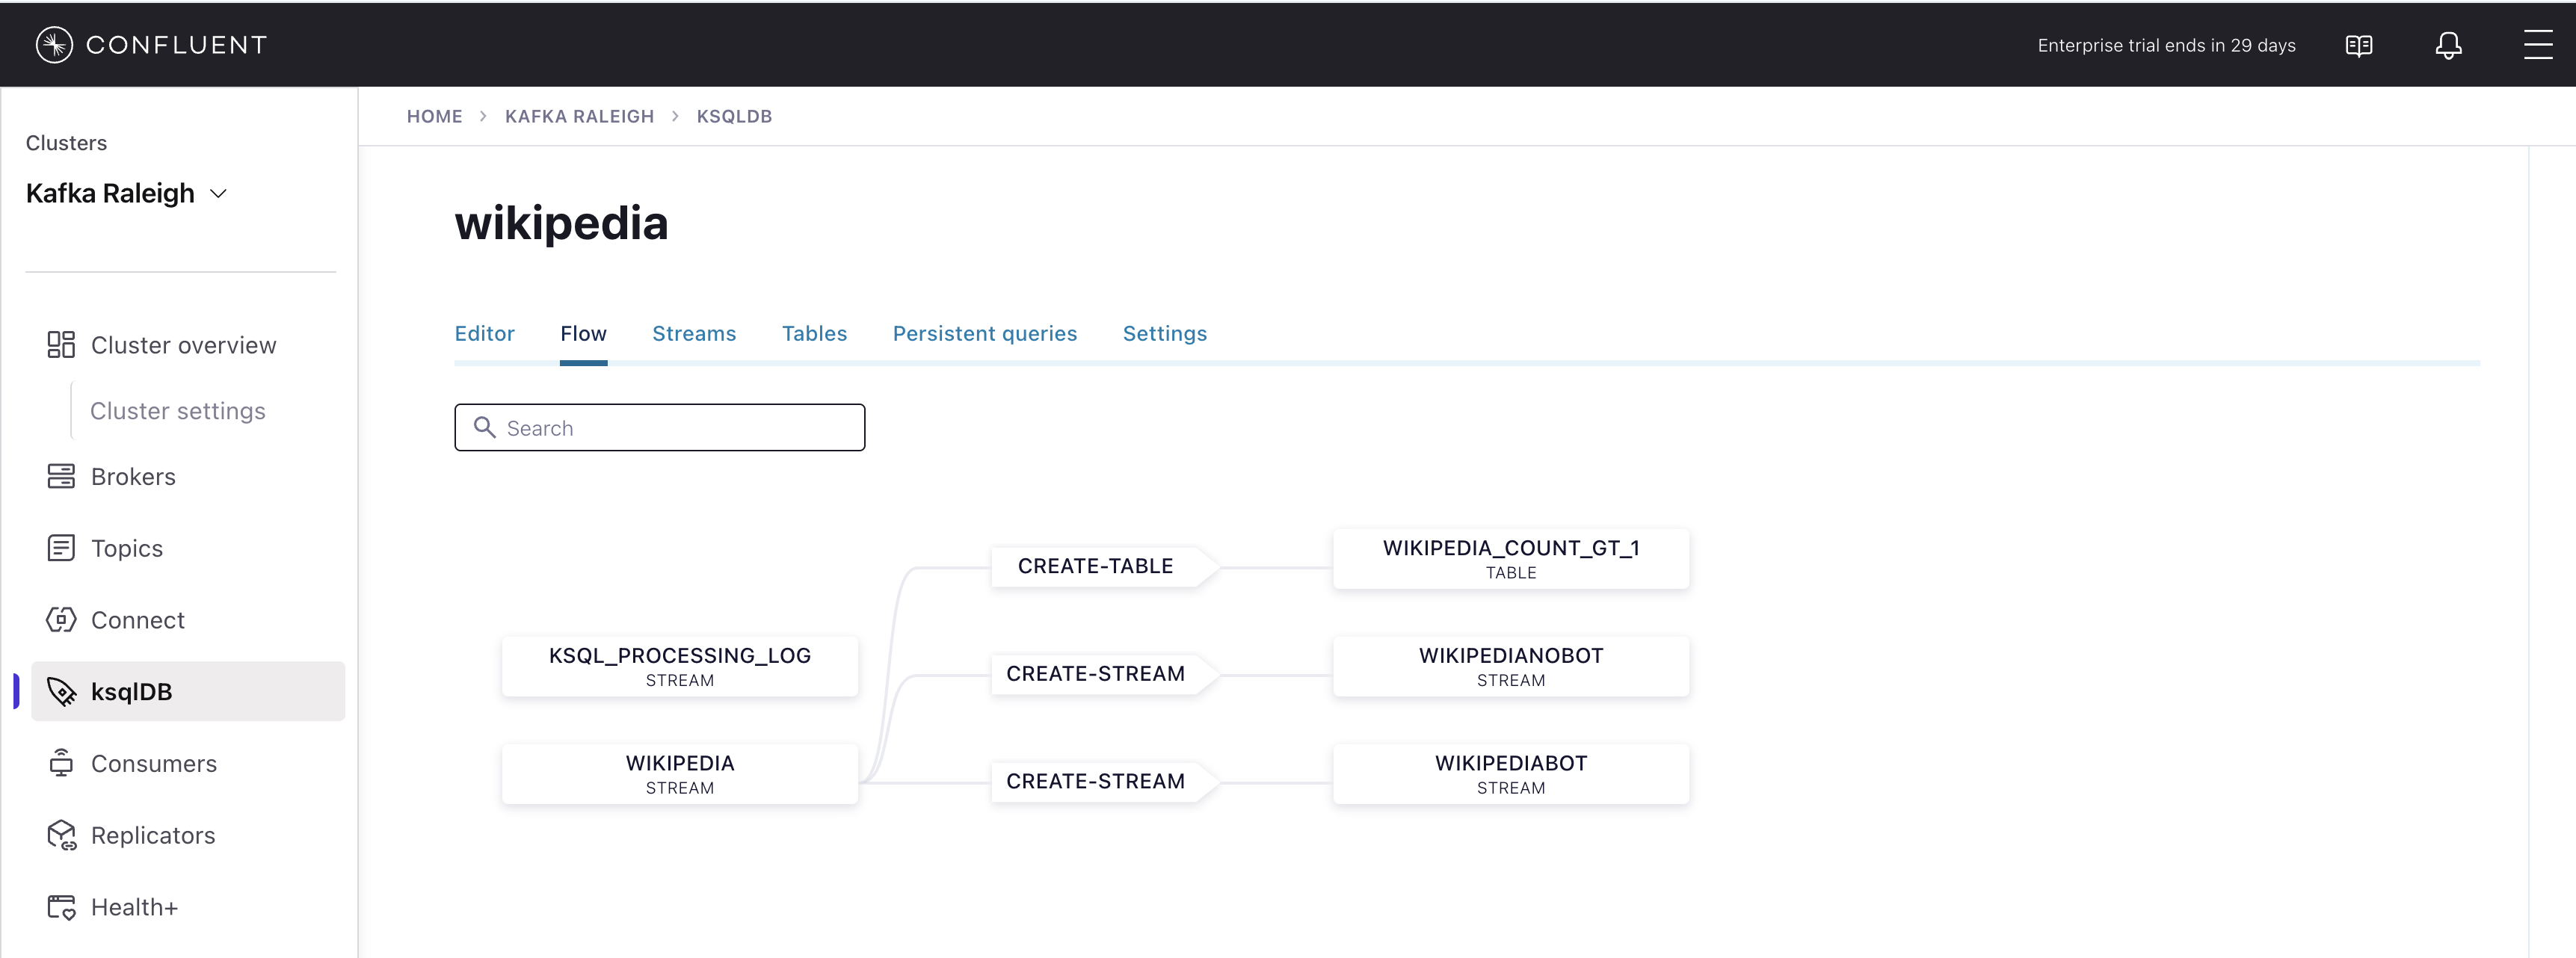Open notifications bell icon

2448,46
